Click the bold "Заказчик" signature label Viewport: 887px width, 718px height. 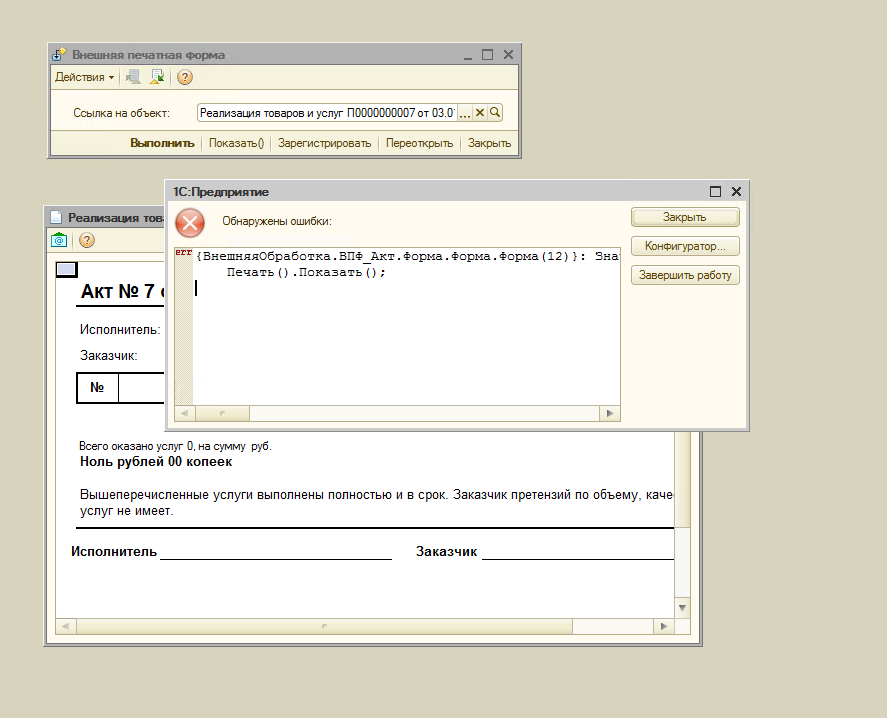click(x=446, y=552)
